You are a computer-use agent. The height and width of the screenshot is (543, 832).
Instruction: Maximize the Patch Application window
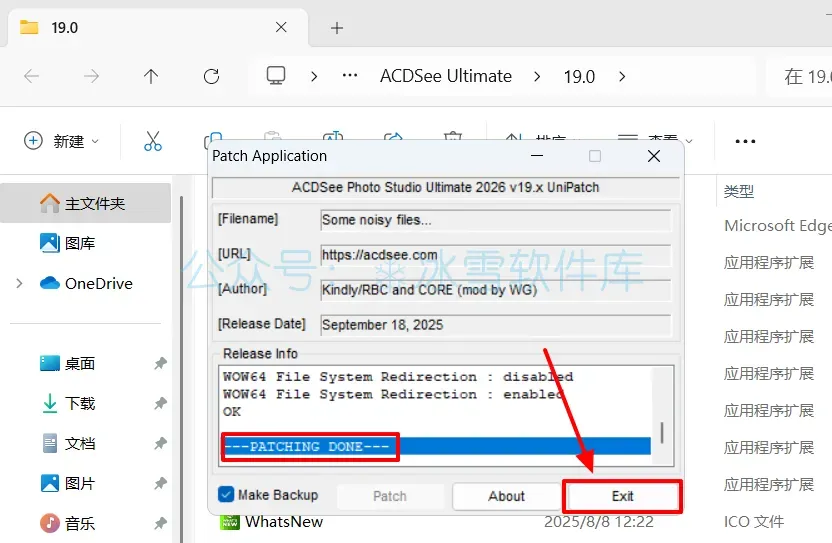pos(595,156)
